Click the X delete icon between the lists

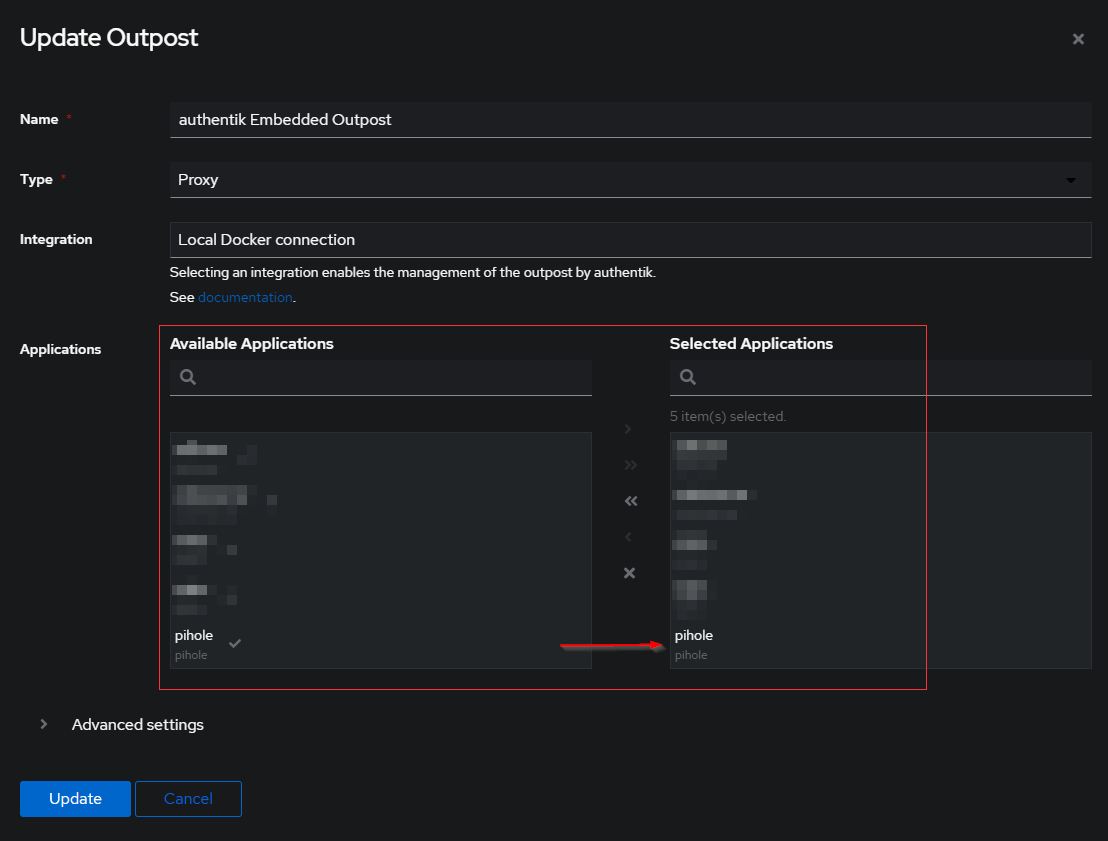[x=630, y=573]
